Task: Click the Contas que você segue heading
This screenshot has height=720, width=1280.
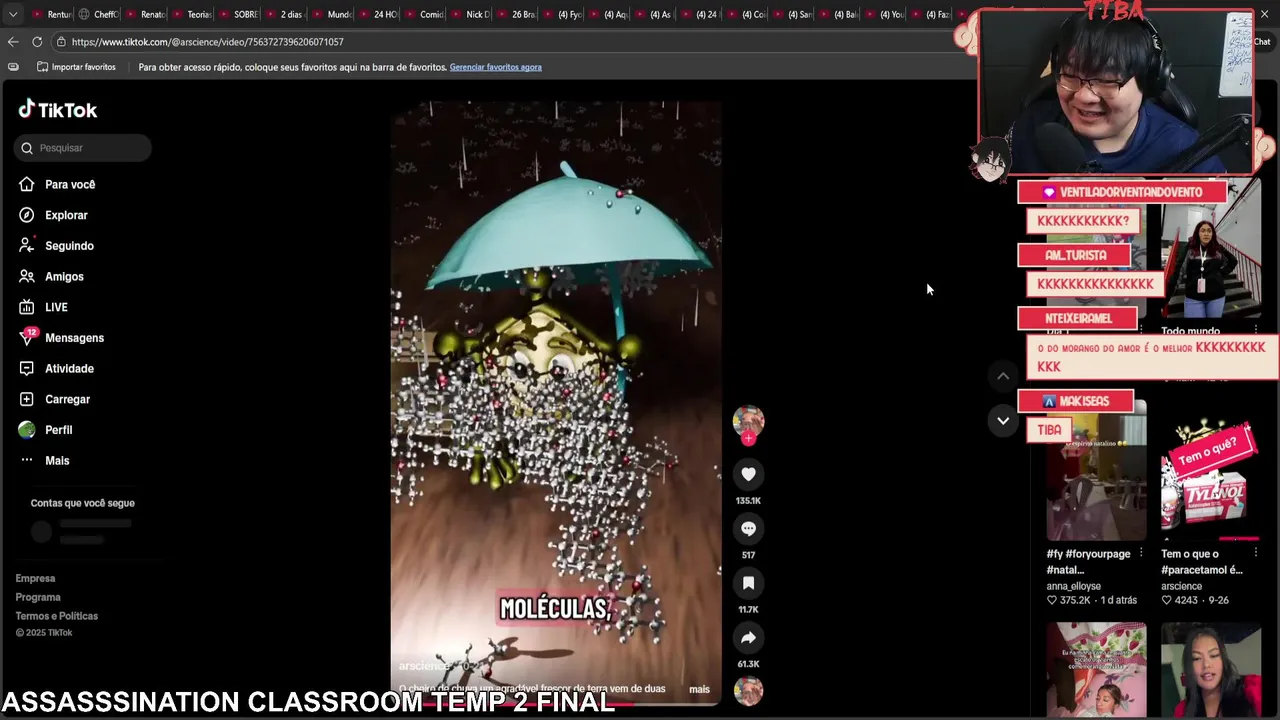Action: (x=82, y=503)
